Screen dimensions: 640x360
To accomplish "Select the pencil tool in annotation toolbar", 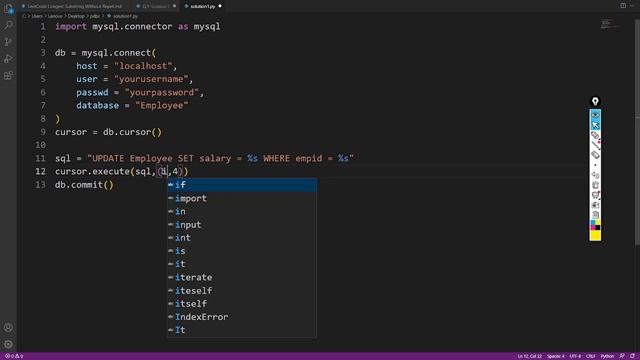I will tap(595, 135).
